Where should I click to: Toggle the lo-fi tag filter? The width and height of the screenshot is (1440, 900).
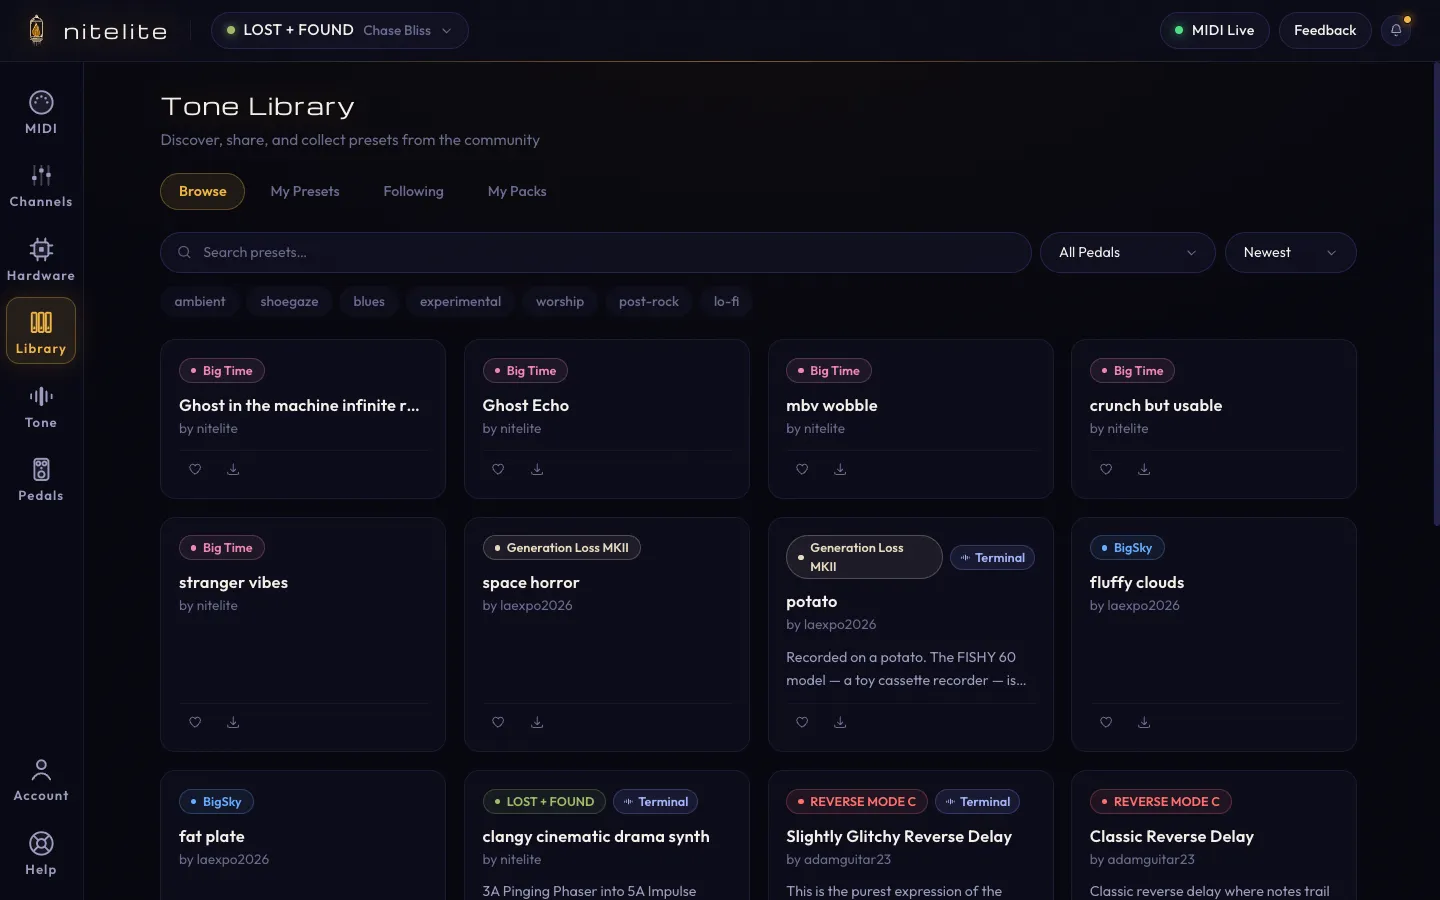point(726,301)
